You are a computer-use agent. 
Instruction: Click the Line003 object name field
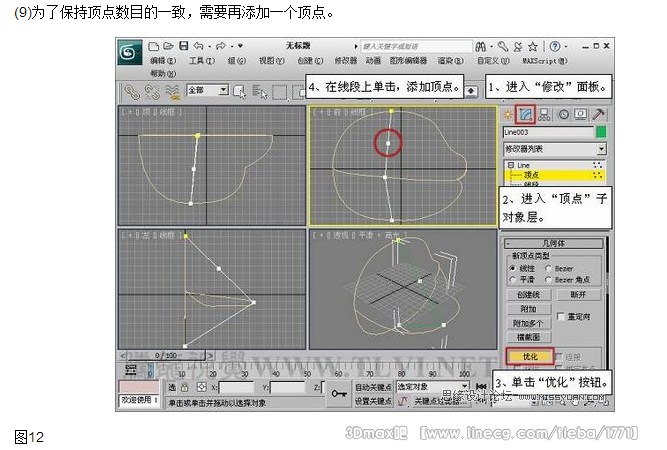[x=547, y=131]
